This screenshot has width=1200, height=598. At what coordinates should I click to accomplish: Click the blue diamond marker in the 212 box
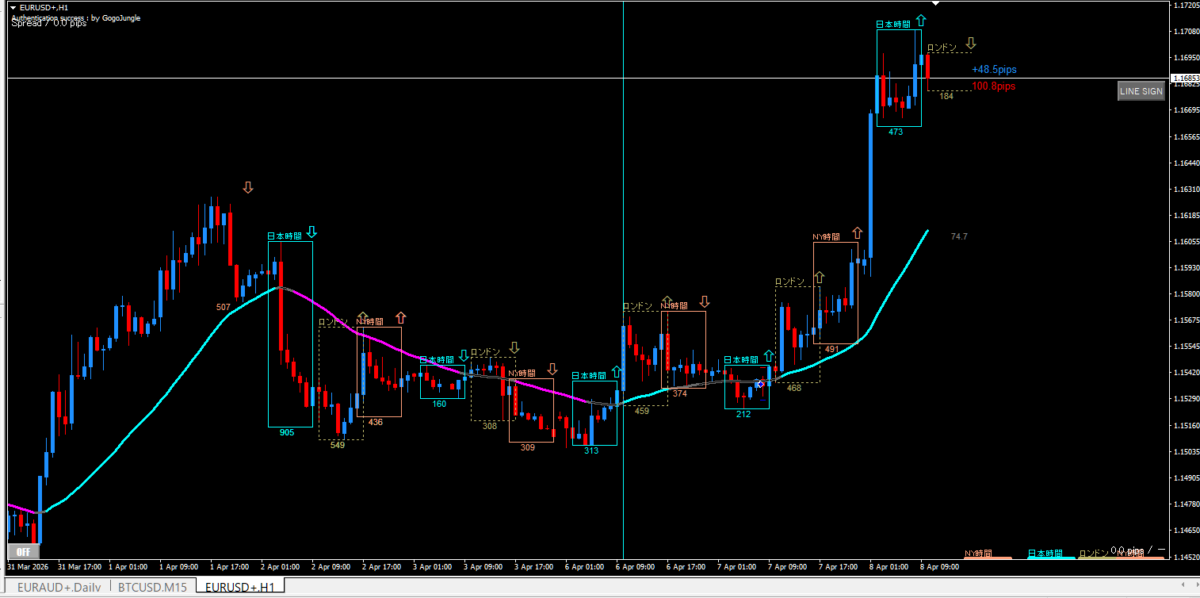tap(760, 384)
